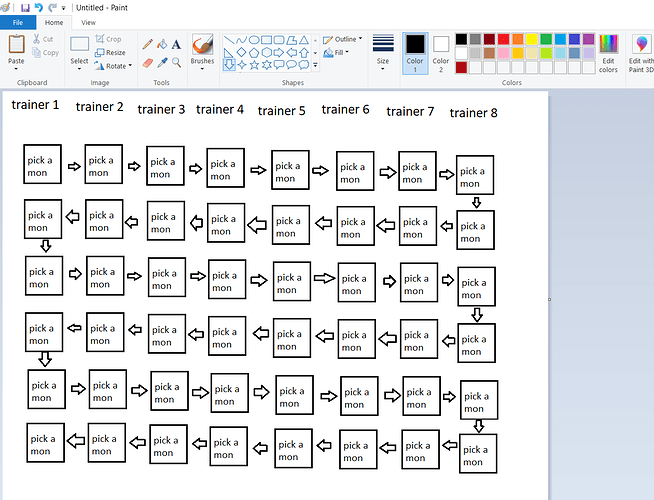Click the 'trainer 5' heading on canvas
This screenshot has width=654, height=500.
[x=282, y=111]
